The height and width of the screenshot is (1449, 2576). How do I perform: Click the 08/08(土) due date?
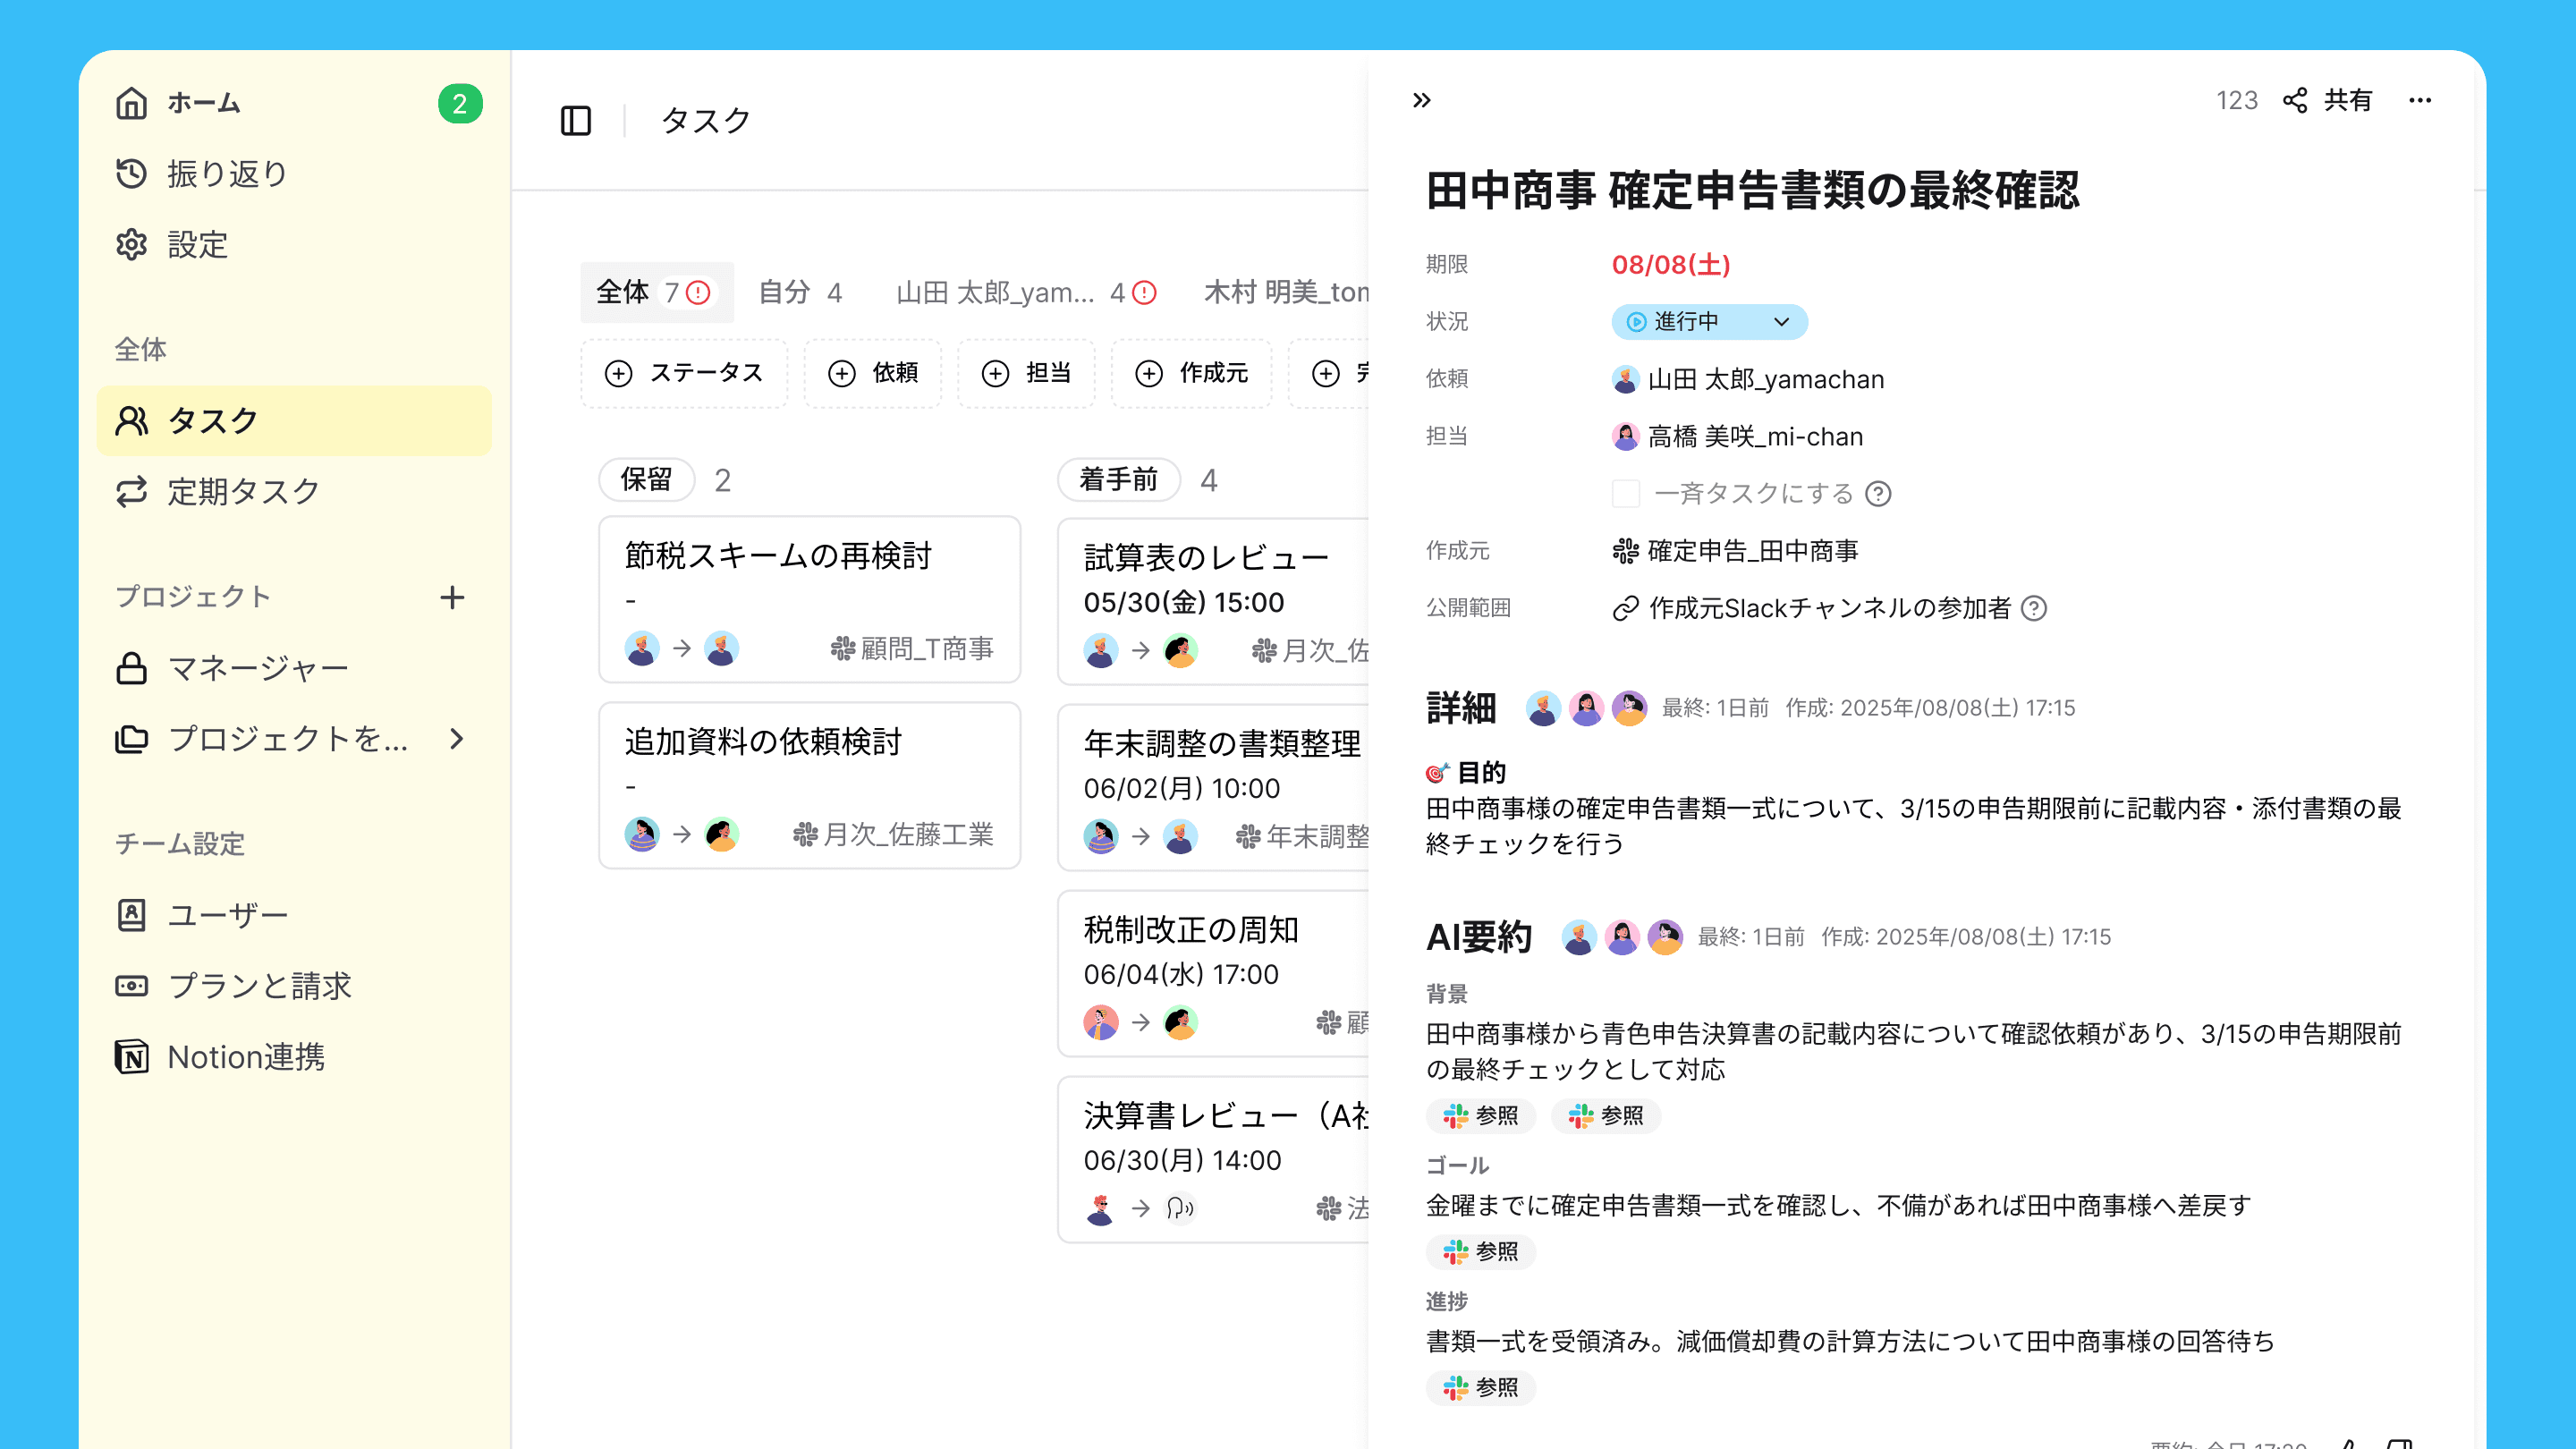pyautogui.click(x=1670, y=265)
